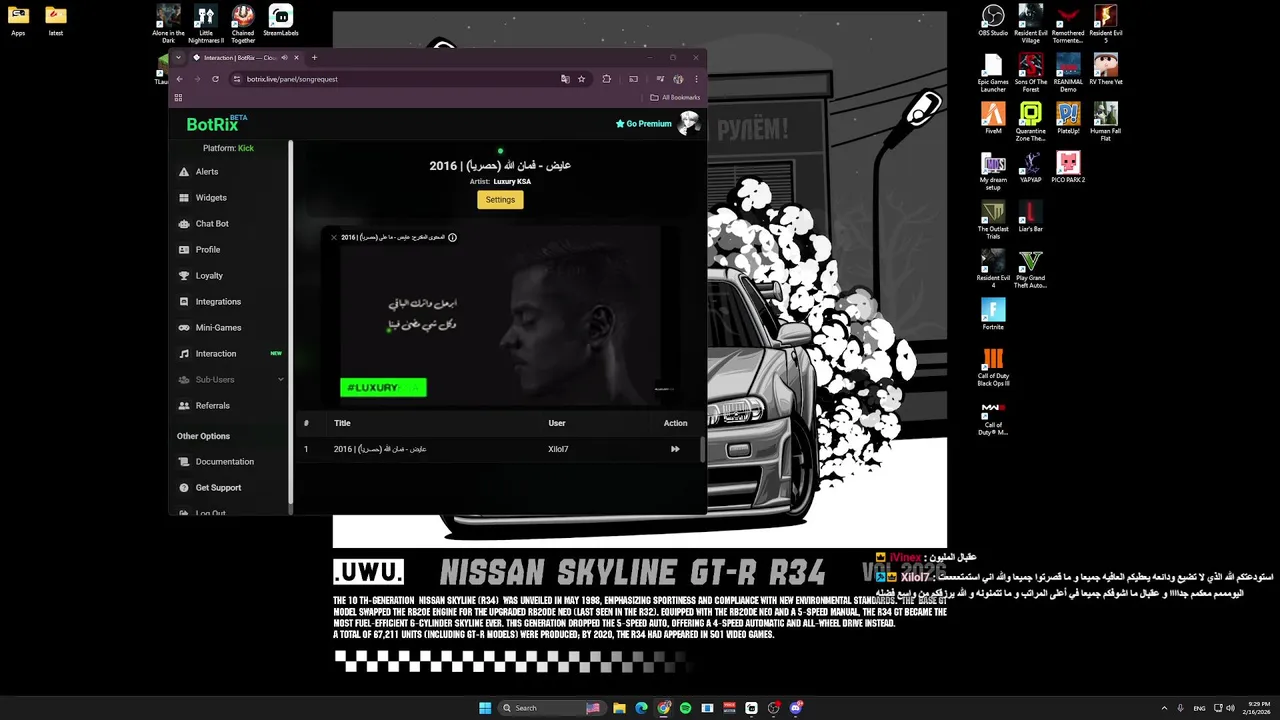This screenshot has height=720, width=1280.
Task: Open the Apps folder on desktop
Action: (18, 21)
